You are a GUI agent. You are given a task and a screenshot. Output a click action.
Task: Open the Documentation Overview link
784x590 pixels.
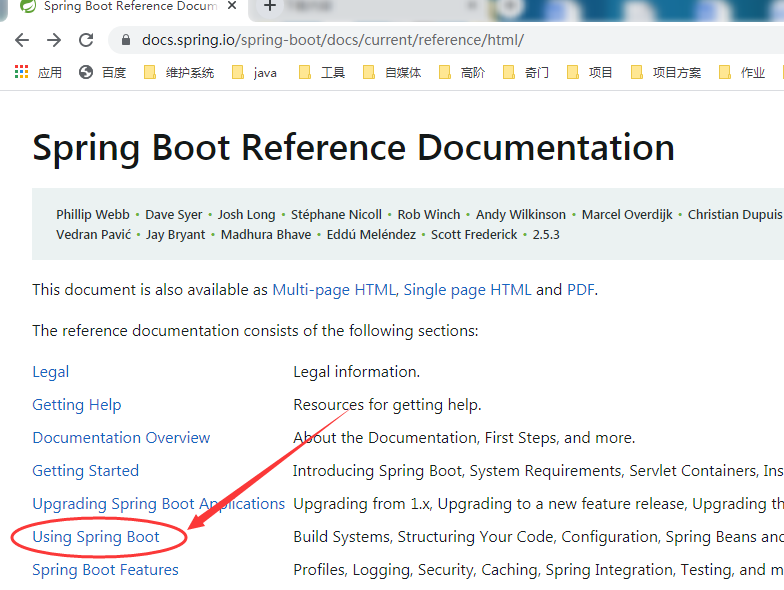[121, 438]
